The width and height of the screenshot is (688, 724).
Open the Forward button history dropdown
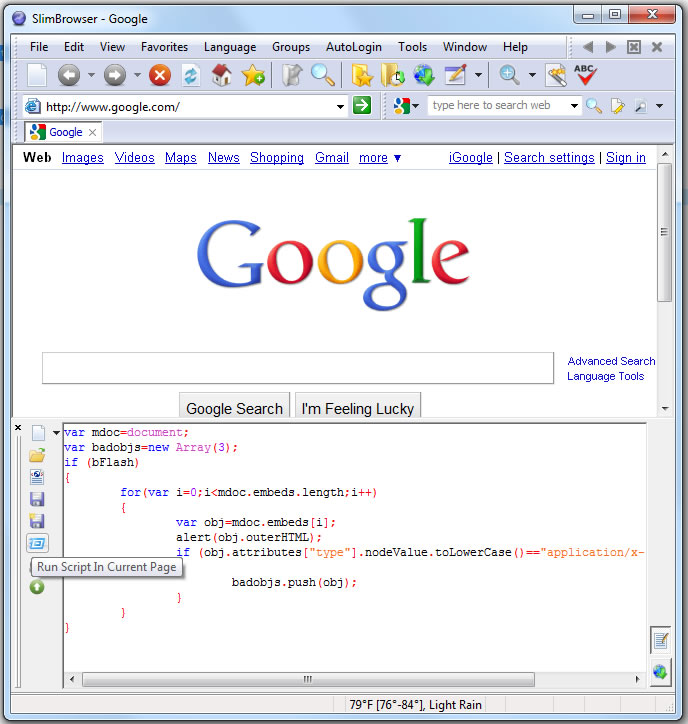pyautogui.click(x=137, y=75)
